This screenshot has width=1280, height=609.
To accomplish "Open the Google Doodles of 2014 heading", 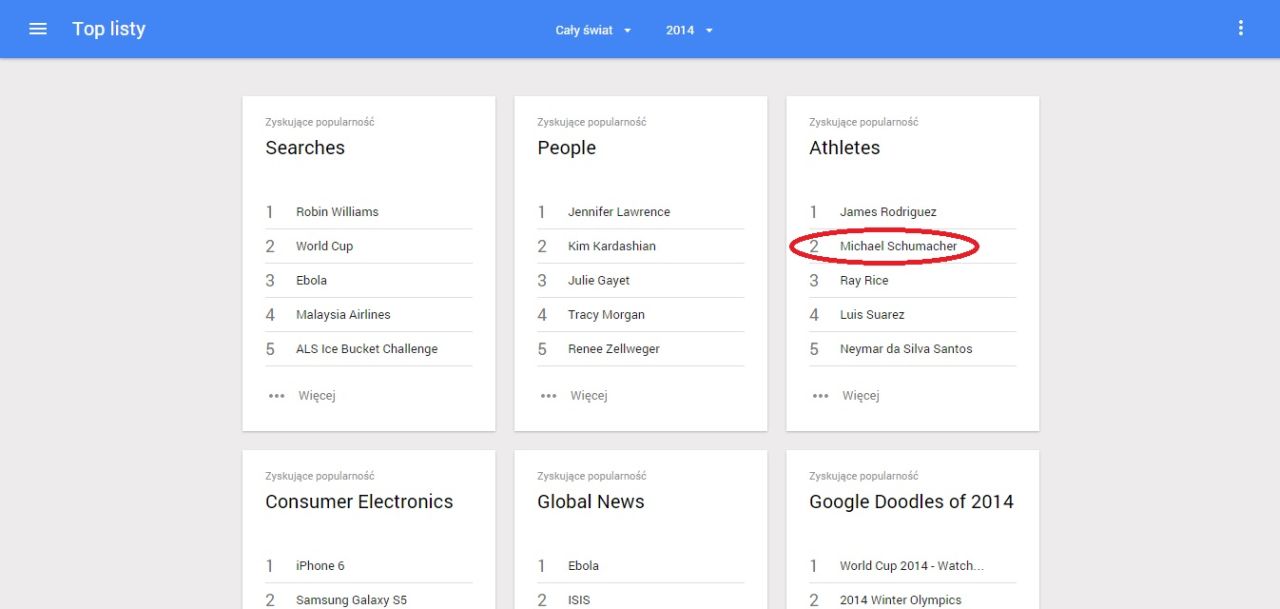I will pos(911,501).
